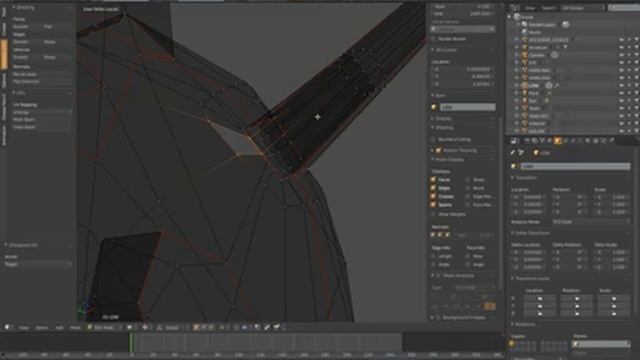Toggle the Seams overlay checkbox
Image resolution: width=640 pixels, height=360 pixels.
[x=433, y=204]
